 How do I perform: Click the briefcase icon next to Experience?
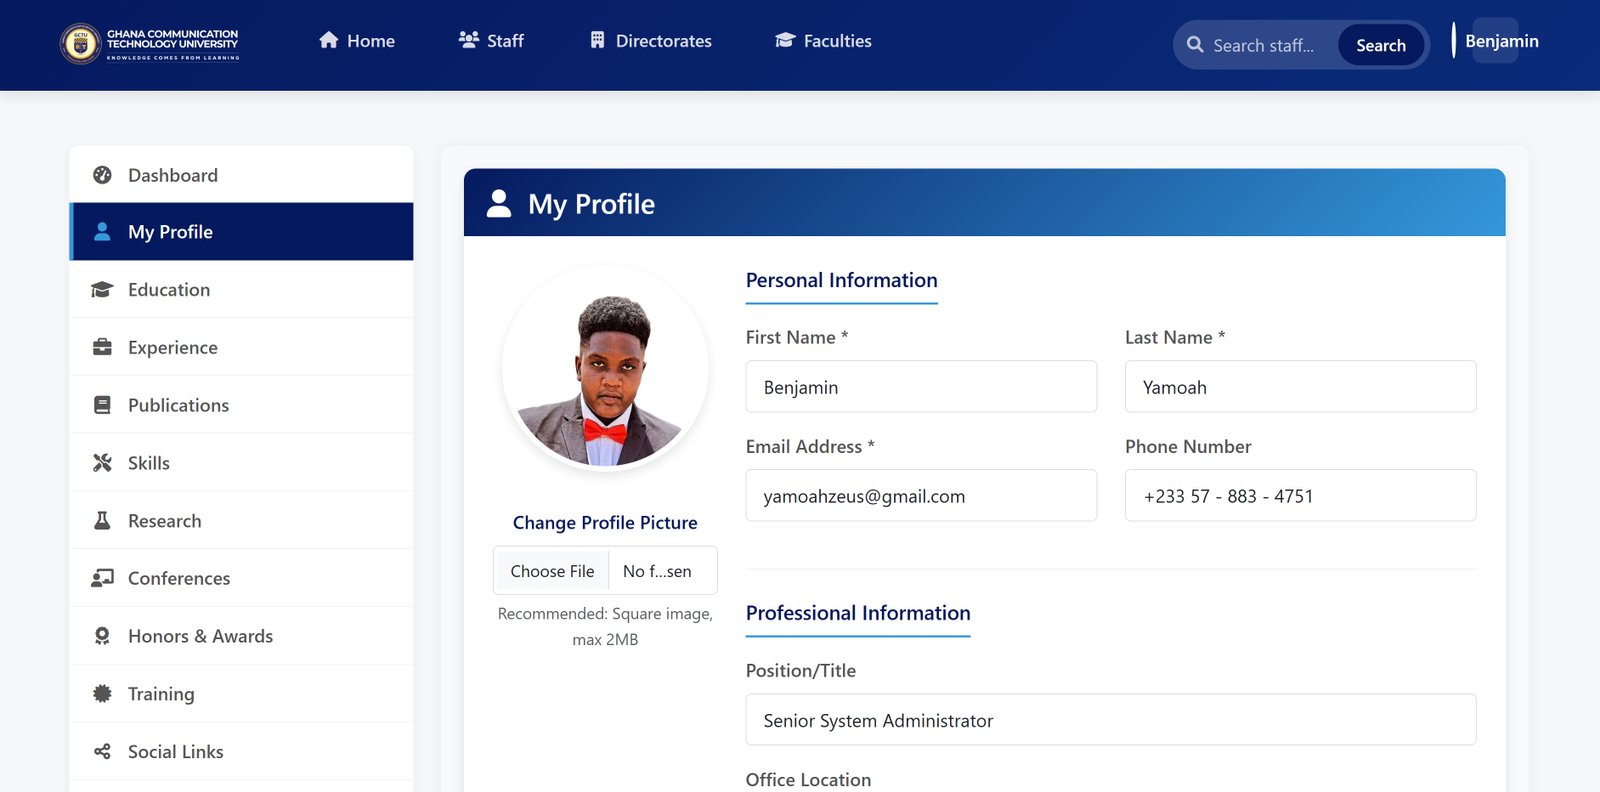(102, 347)
